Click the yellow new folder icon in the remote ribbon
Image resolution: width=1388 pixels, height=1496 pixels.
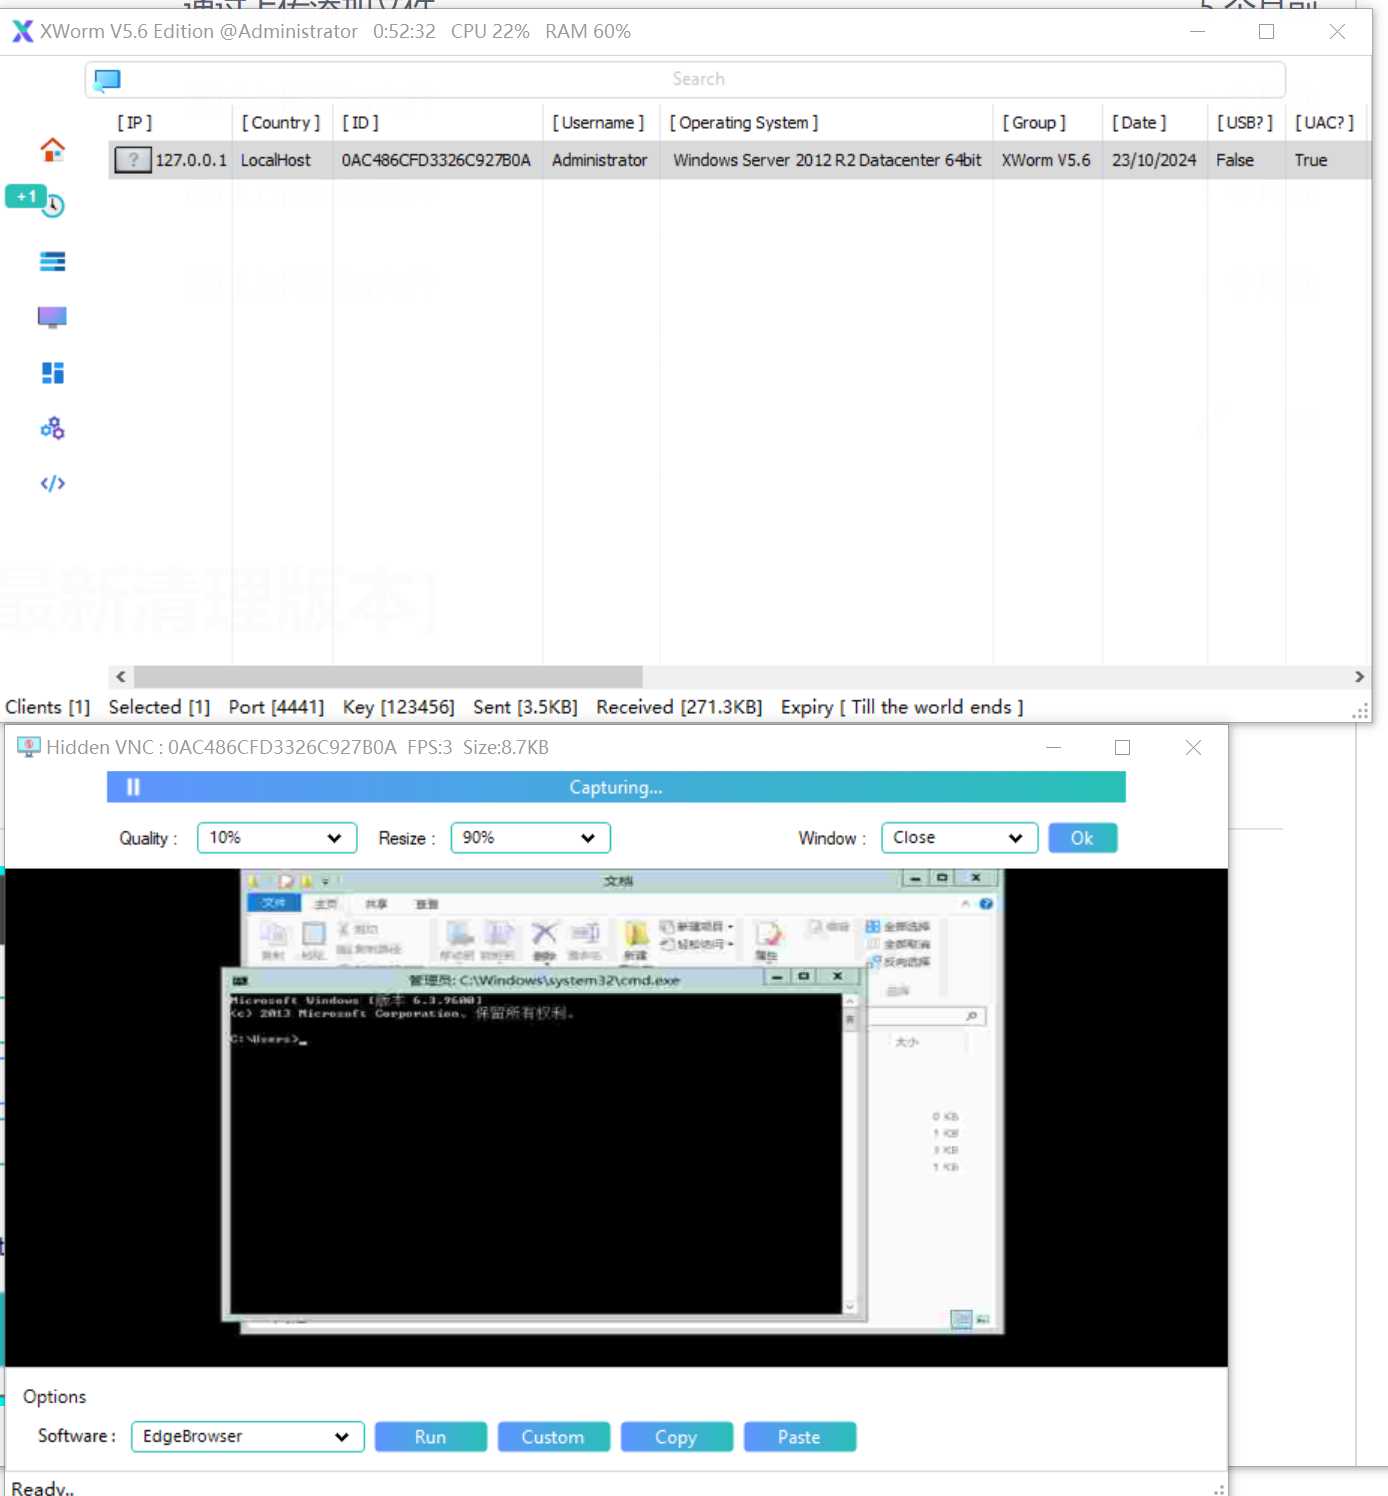636,935
